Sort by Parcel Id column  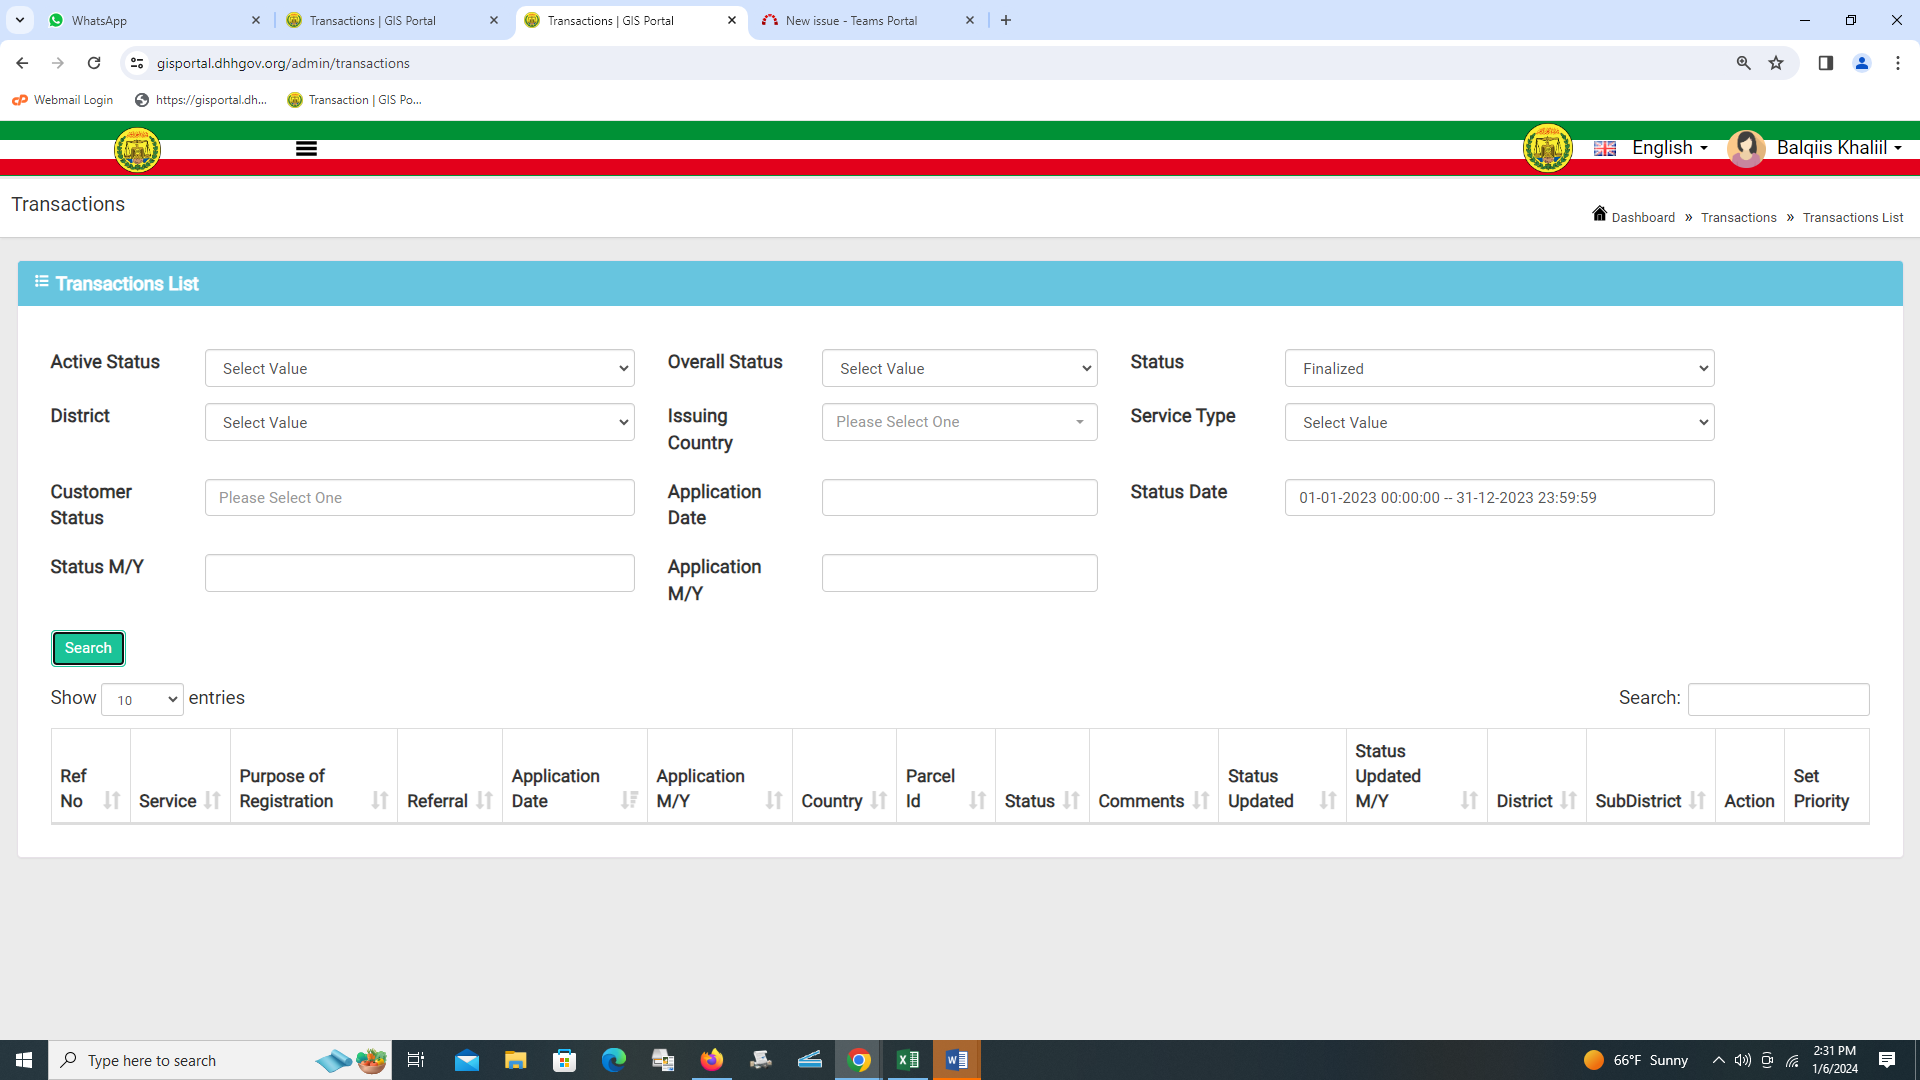coord(977,800)
